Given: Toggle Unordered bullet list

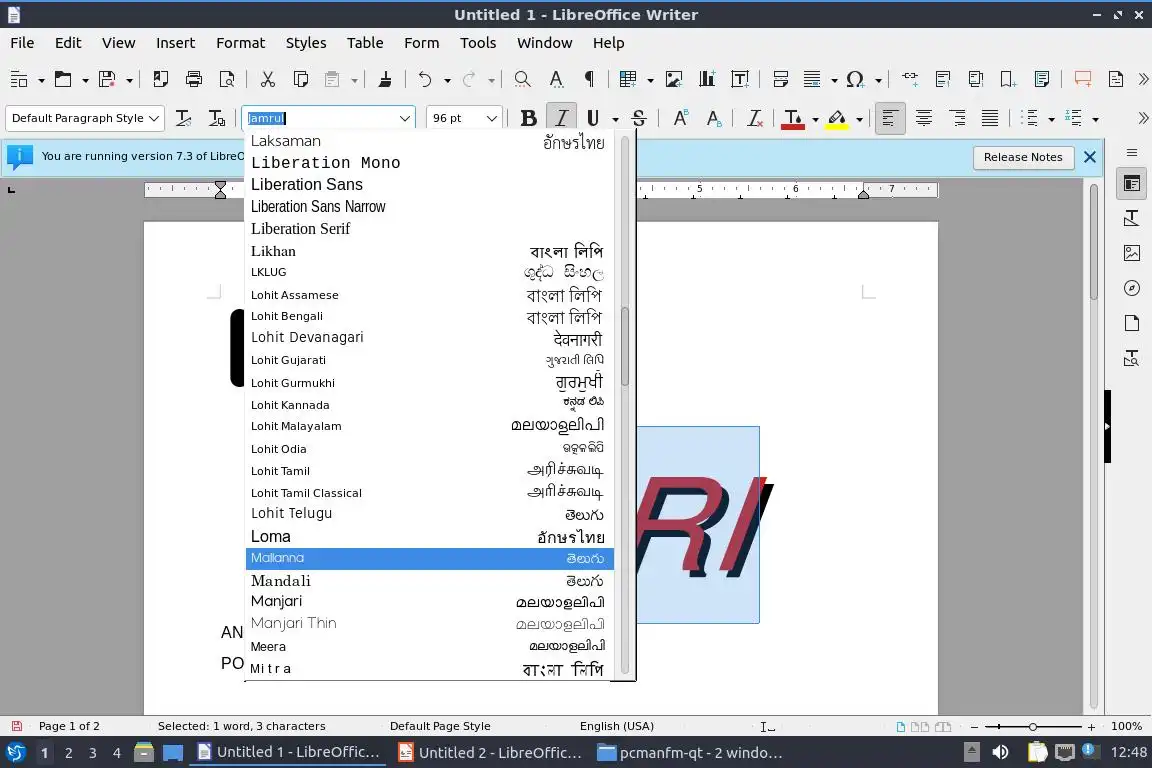Looking at the screenshot, I should point(1030,118).
